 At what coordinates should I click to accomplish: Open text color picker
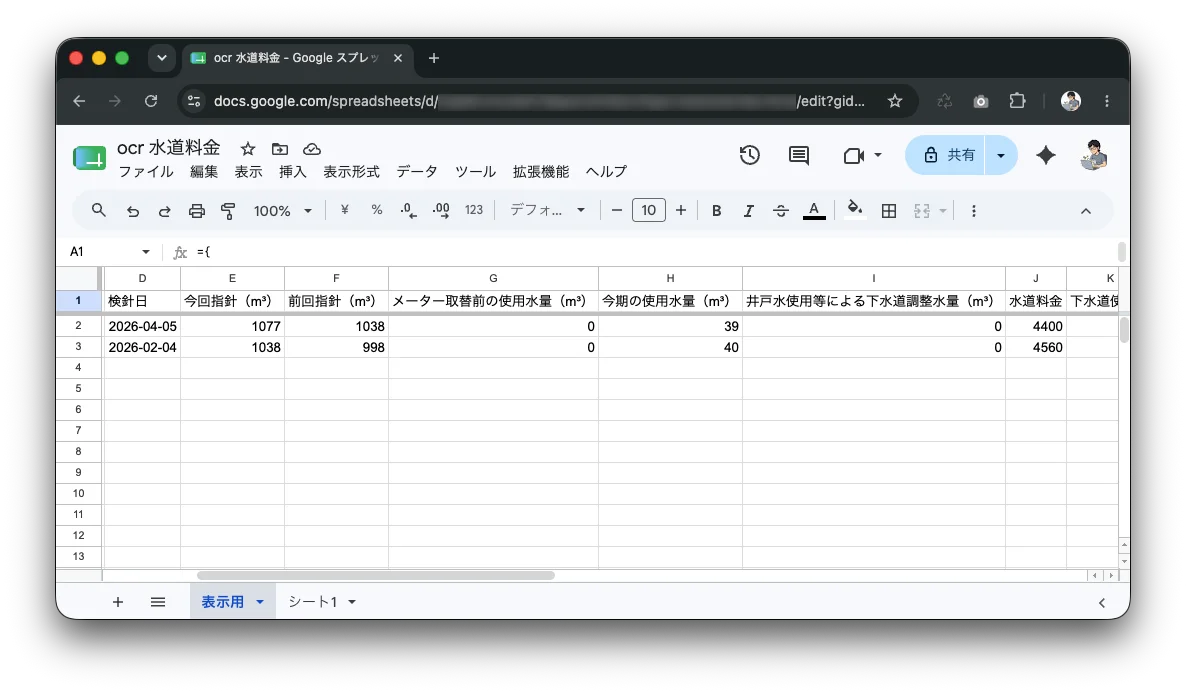[x=814, y=210]
